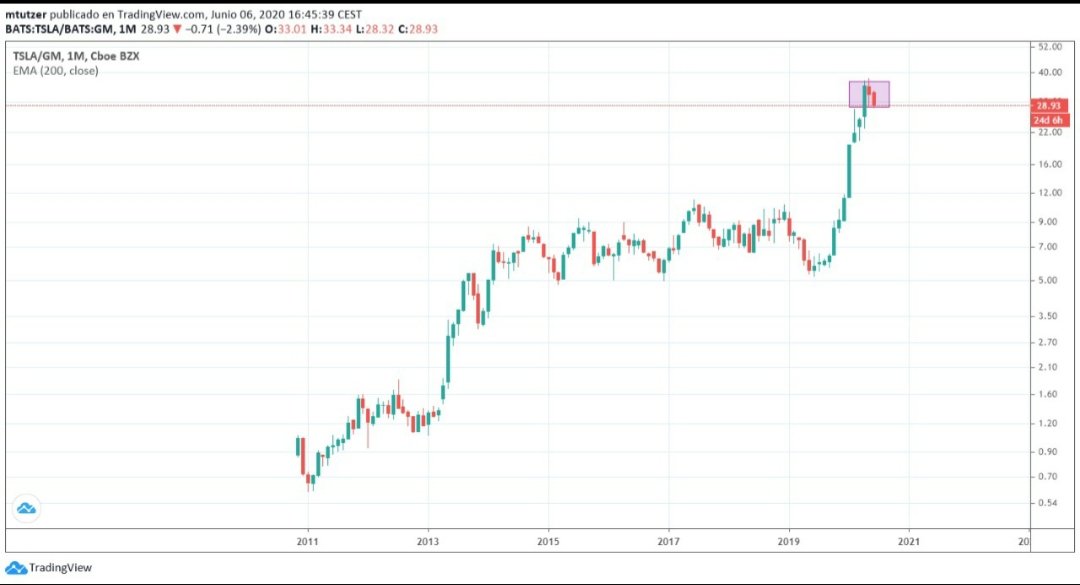Screen dimensions: 1080x585
Task: Click the 1.60 price scale label
Action: click(x=1048, y=395)
